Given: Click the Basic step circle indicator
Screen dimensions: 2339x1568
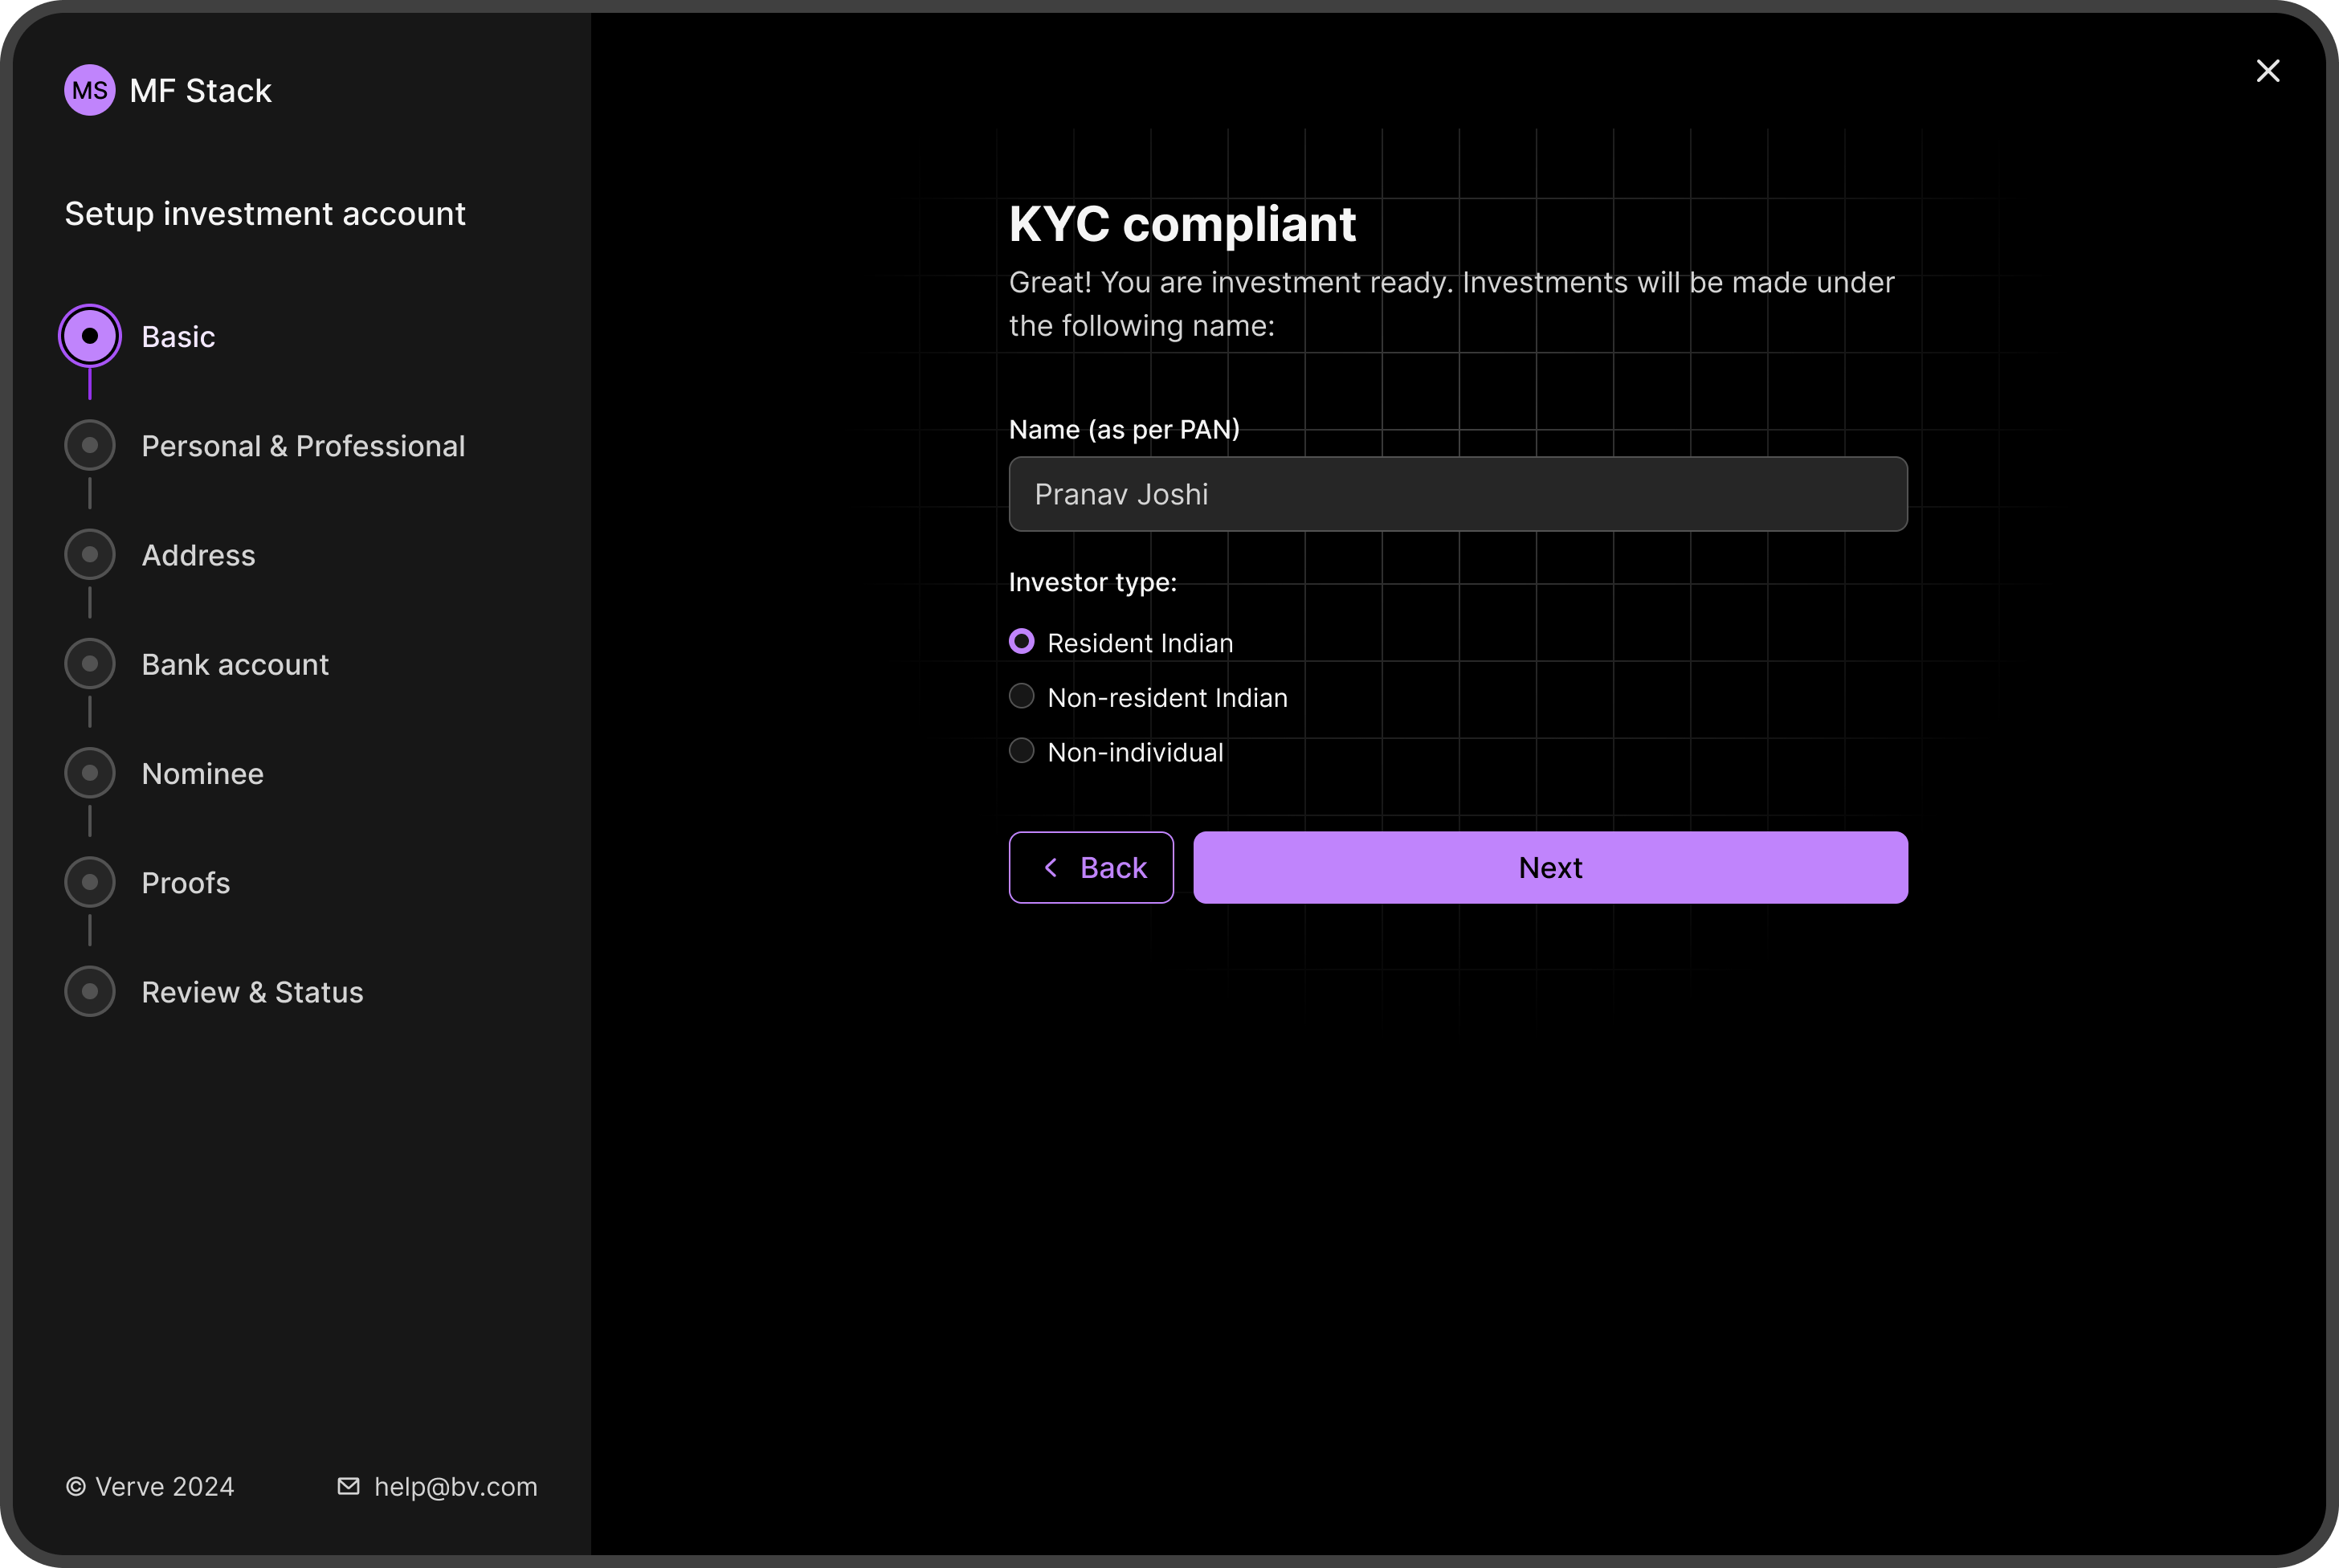Looking at the screenshot, I should 89,336.
